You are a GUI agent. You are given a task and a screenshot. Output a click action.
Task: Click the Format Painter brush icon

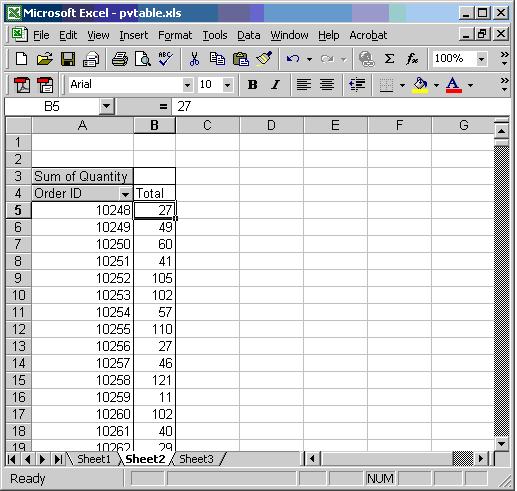tap(264, 59)
